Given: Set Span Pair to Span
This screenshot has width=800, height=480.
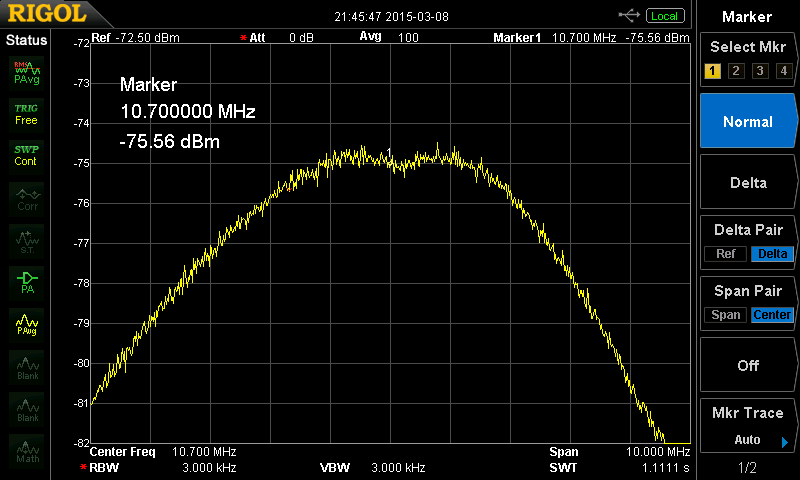Looking at the screenshot, I should pyautogui.click(x=726, y=315).
